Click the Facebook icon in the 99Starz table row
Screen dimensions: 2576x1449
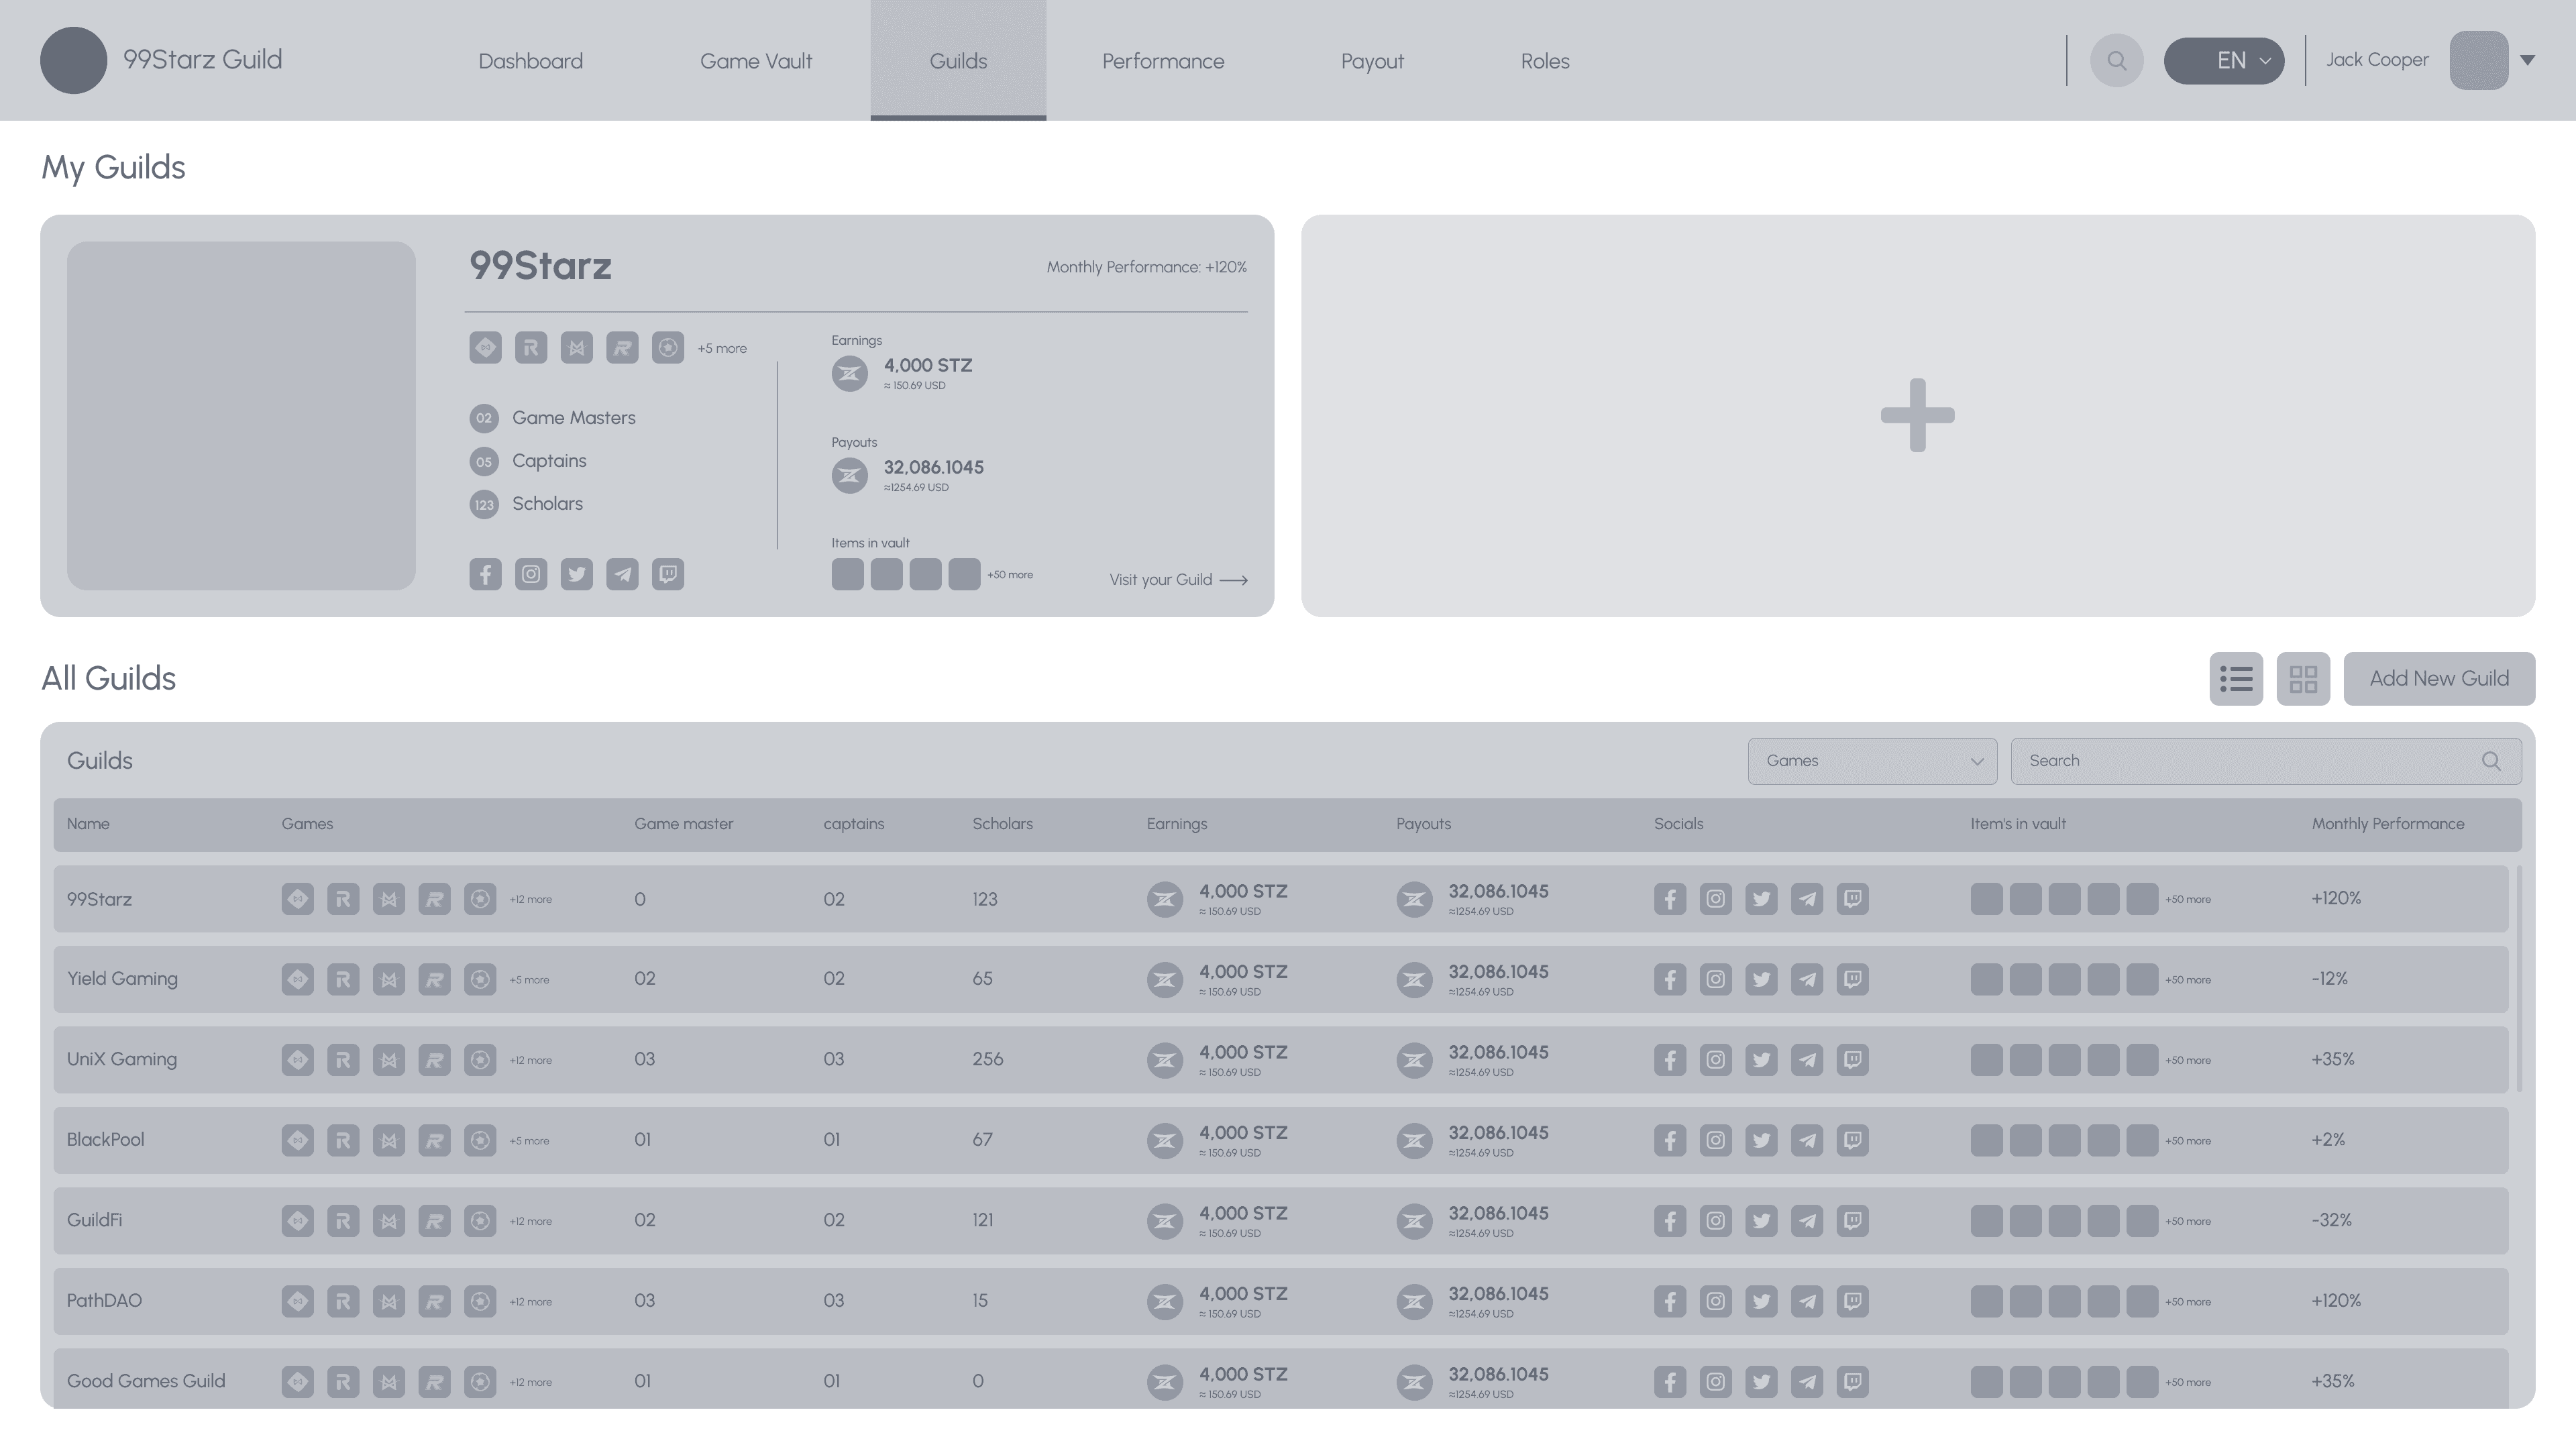pyautogui.click(x=1670, y=899)
